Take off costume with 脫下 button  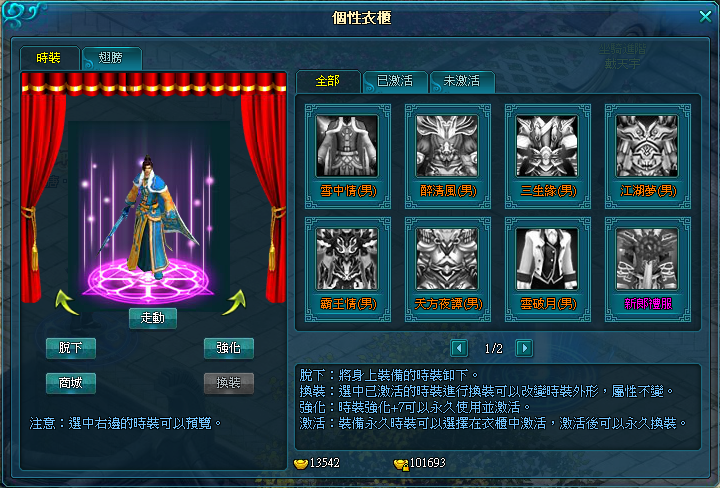click(71, 348)
